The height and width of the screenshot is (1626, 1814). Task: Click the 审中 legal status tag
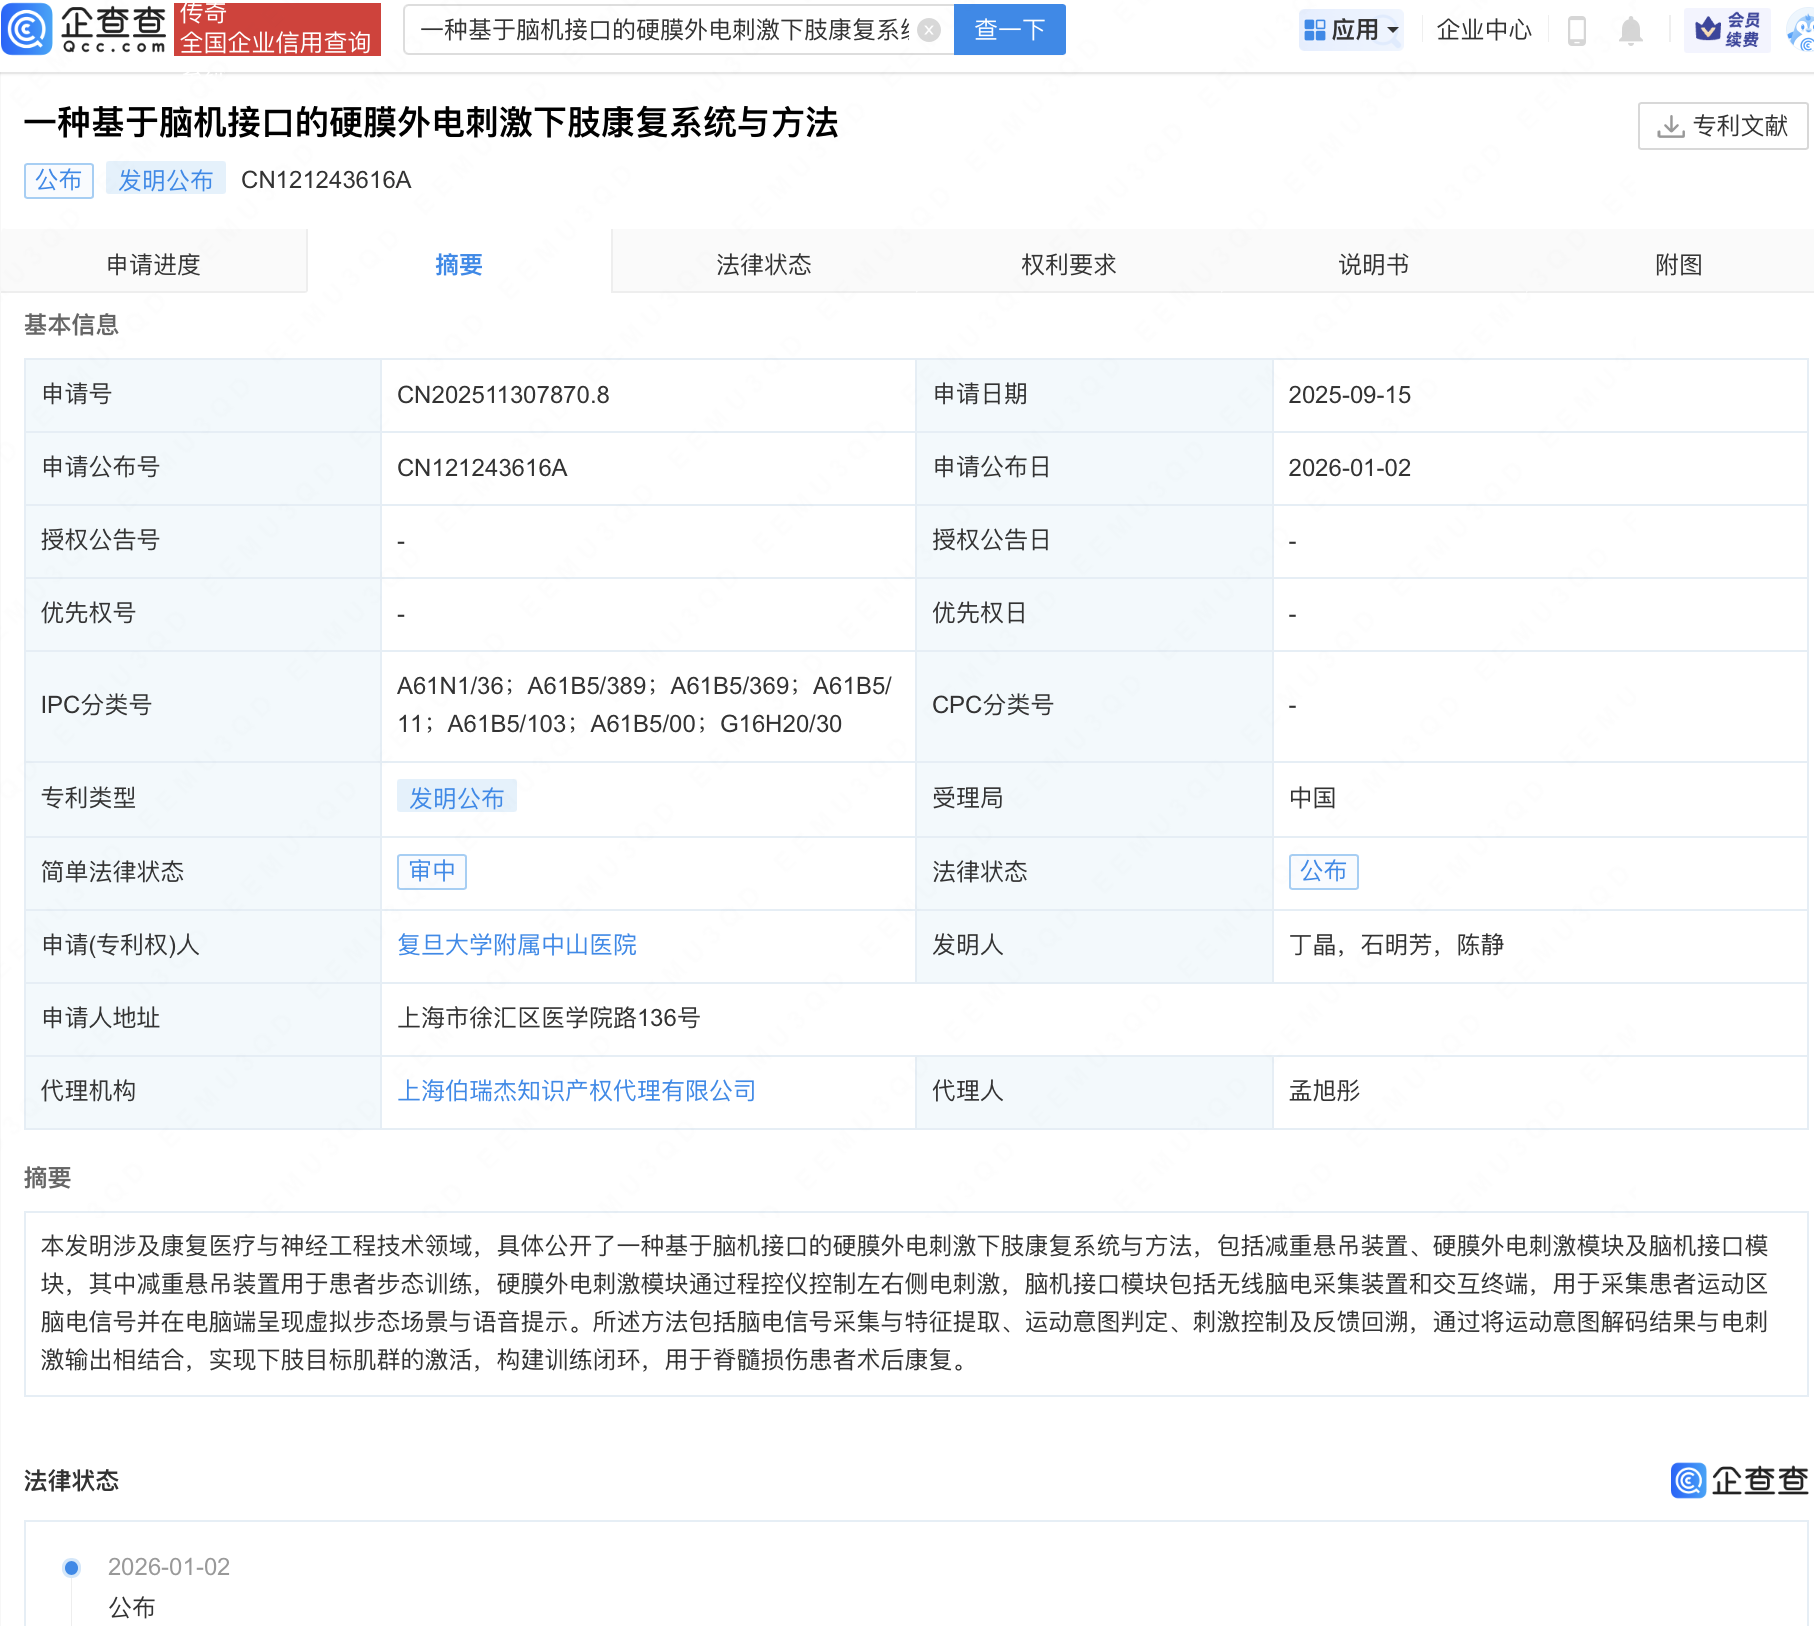(x=432, y=871)
